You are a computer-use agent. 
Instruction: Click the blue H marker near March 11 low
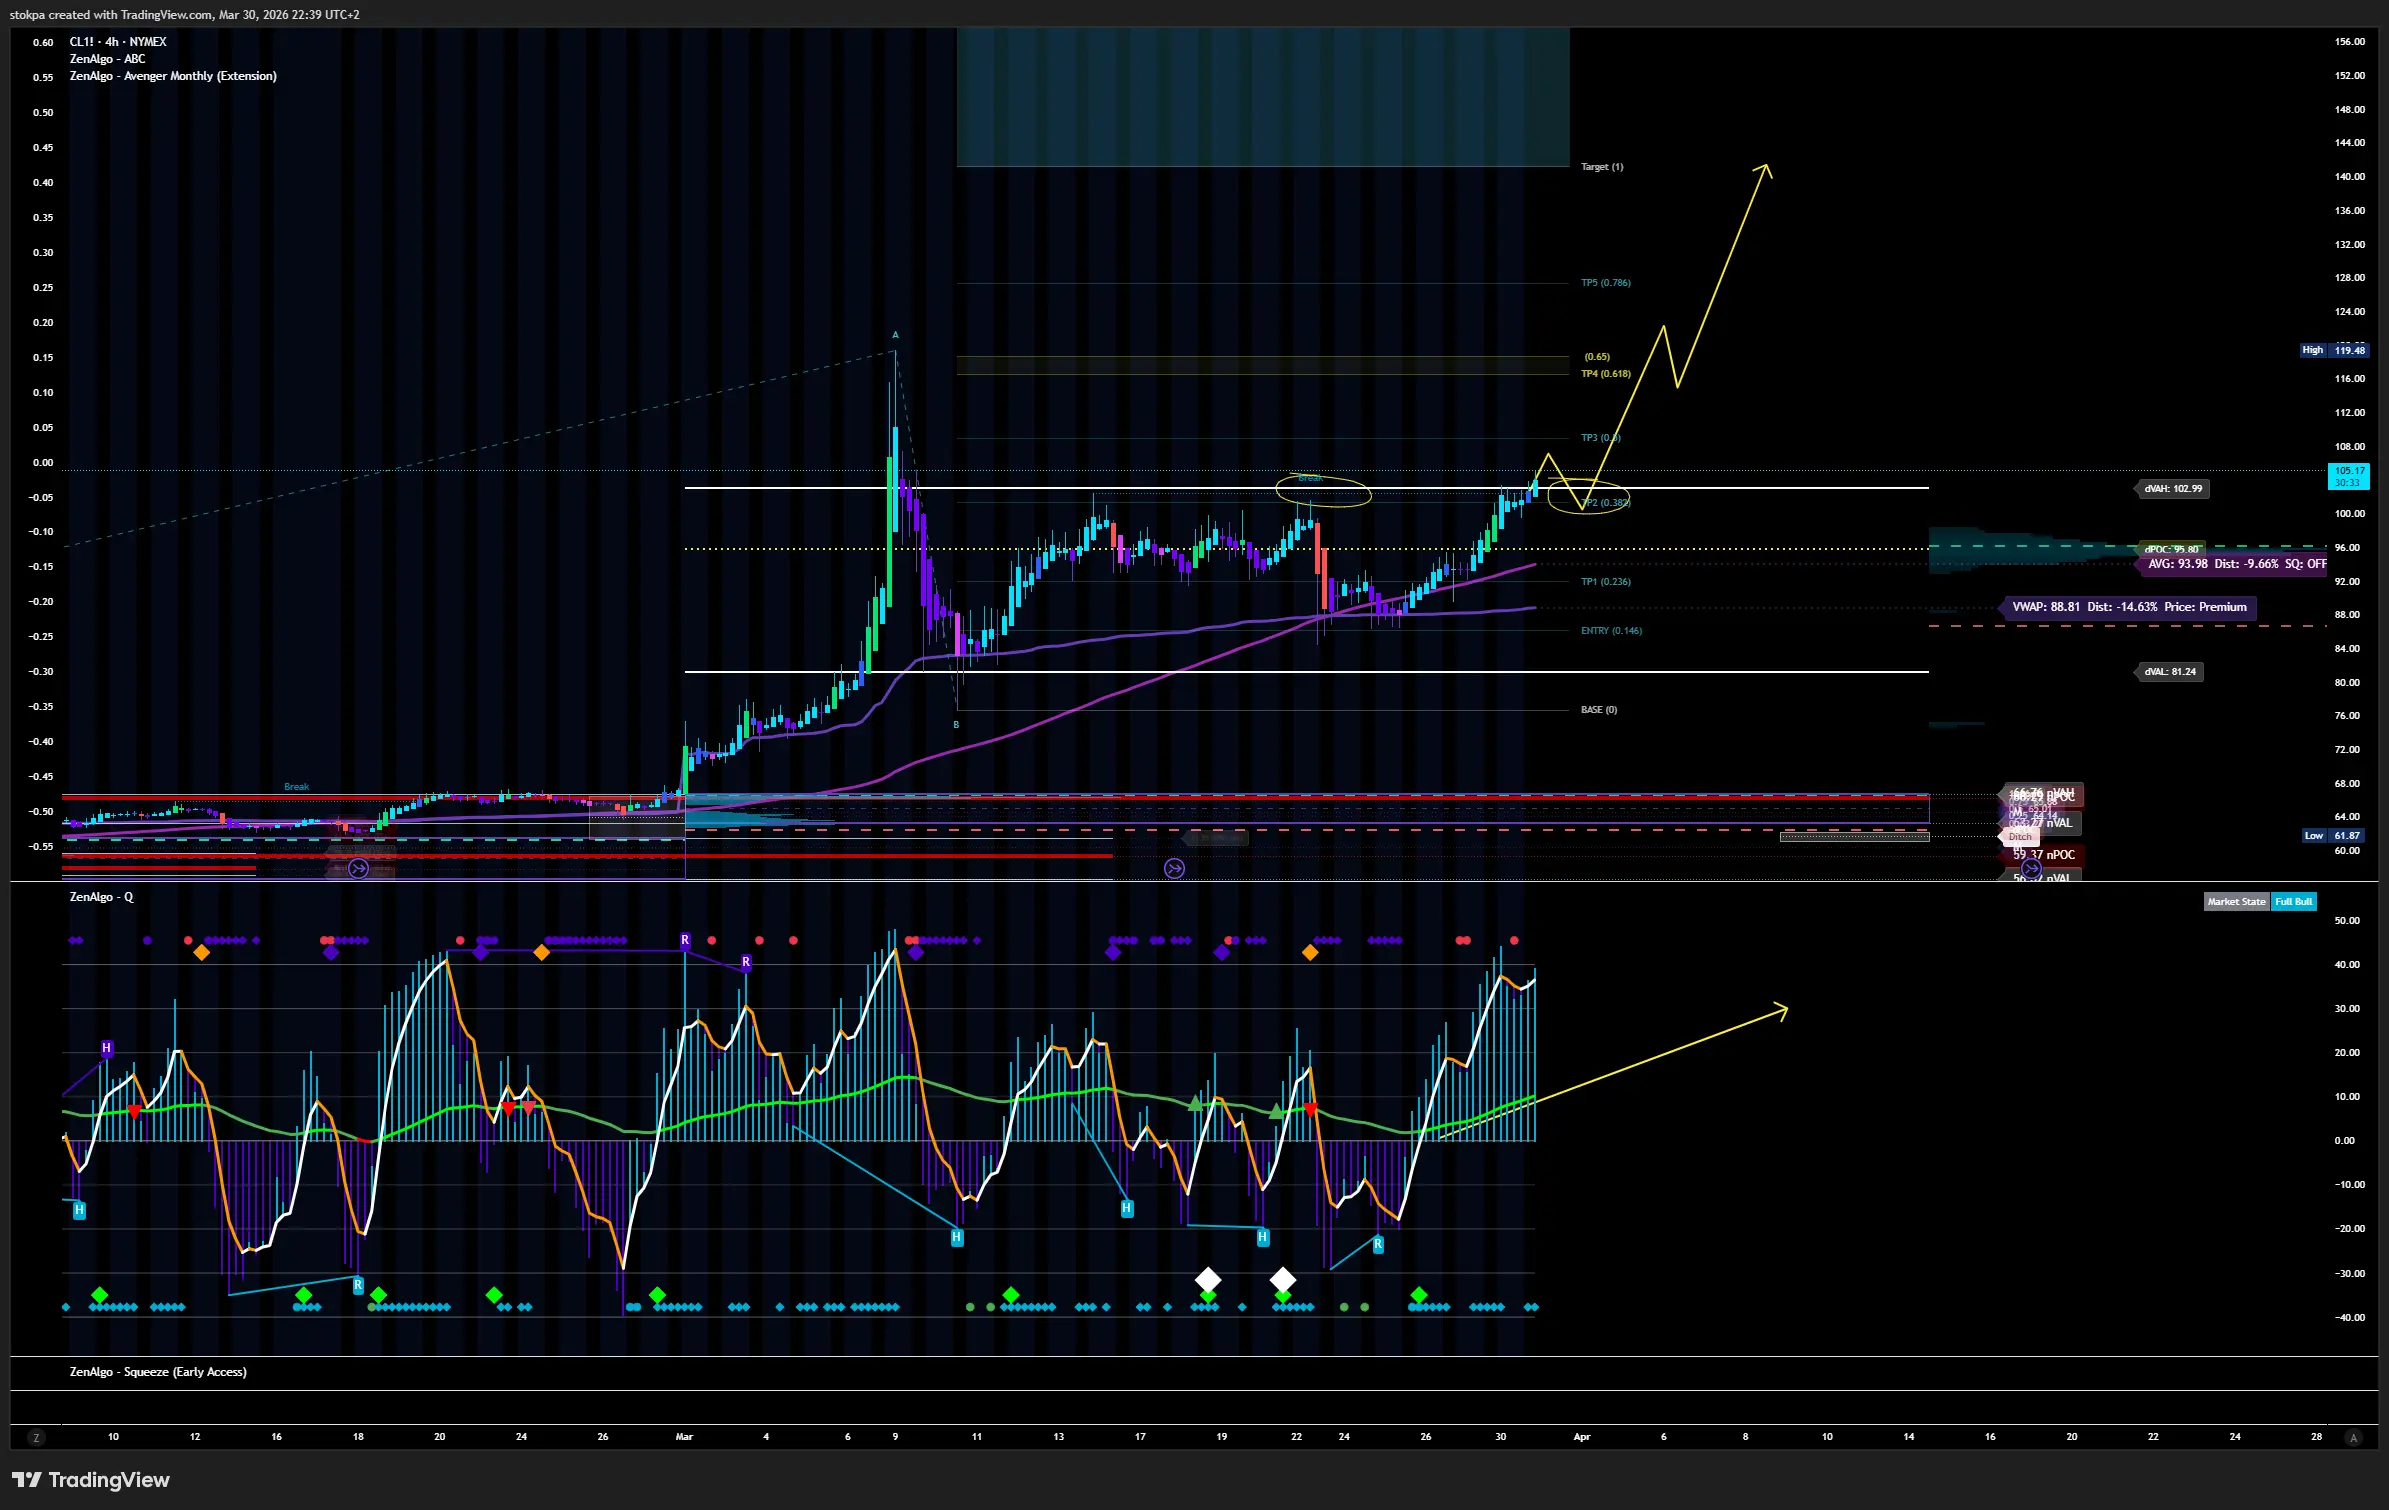pos(956,1237)
